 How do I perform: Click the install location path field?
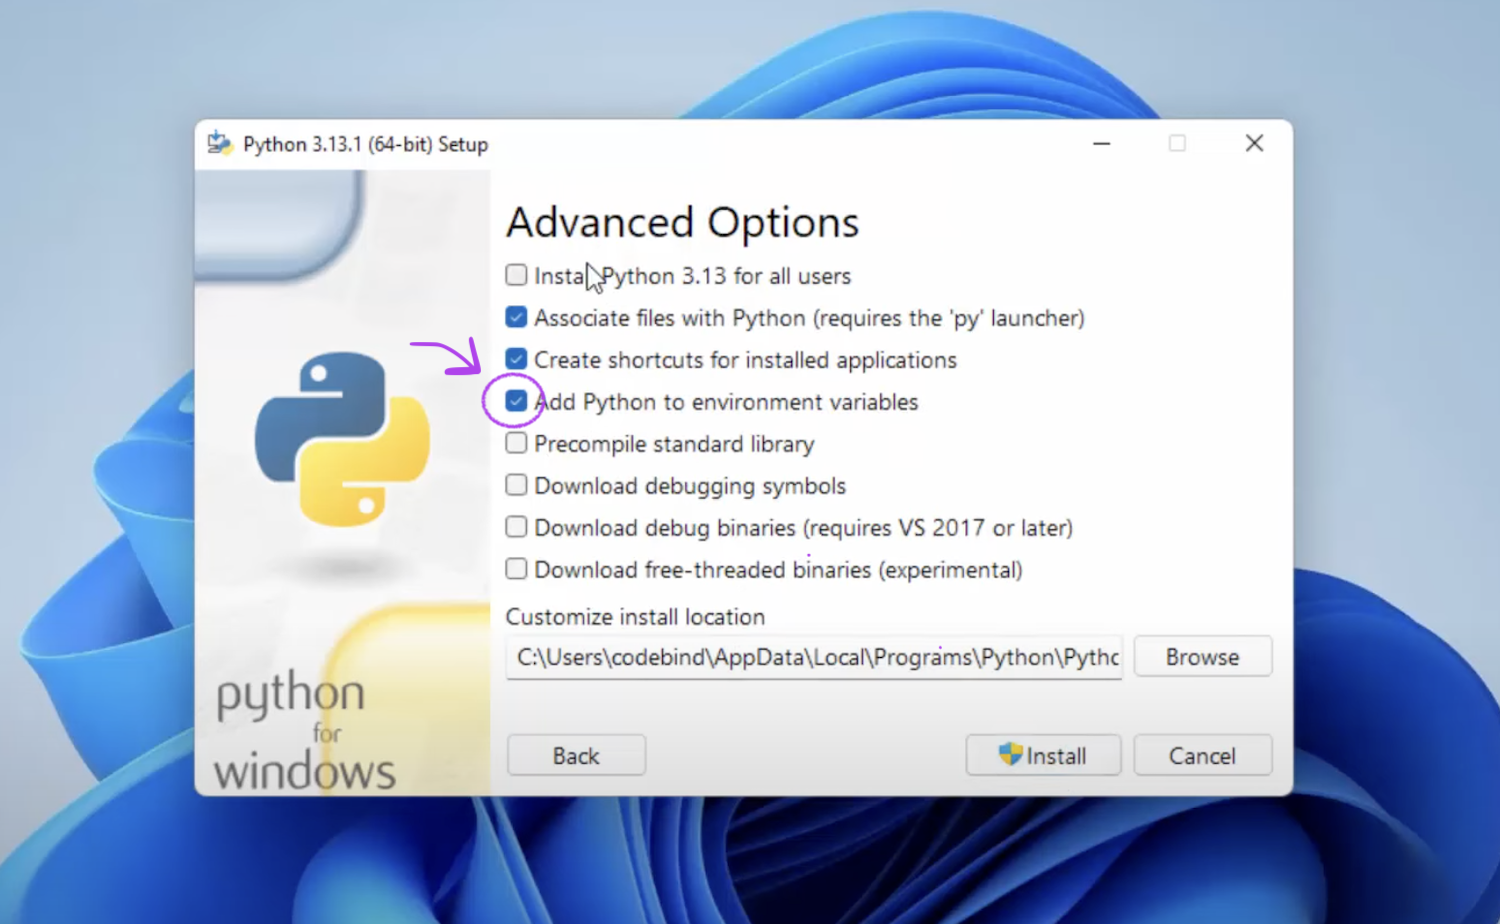[x=814, y=657]
